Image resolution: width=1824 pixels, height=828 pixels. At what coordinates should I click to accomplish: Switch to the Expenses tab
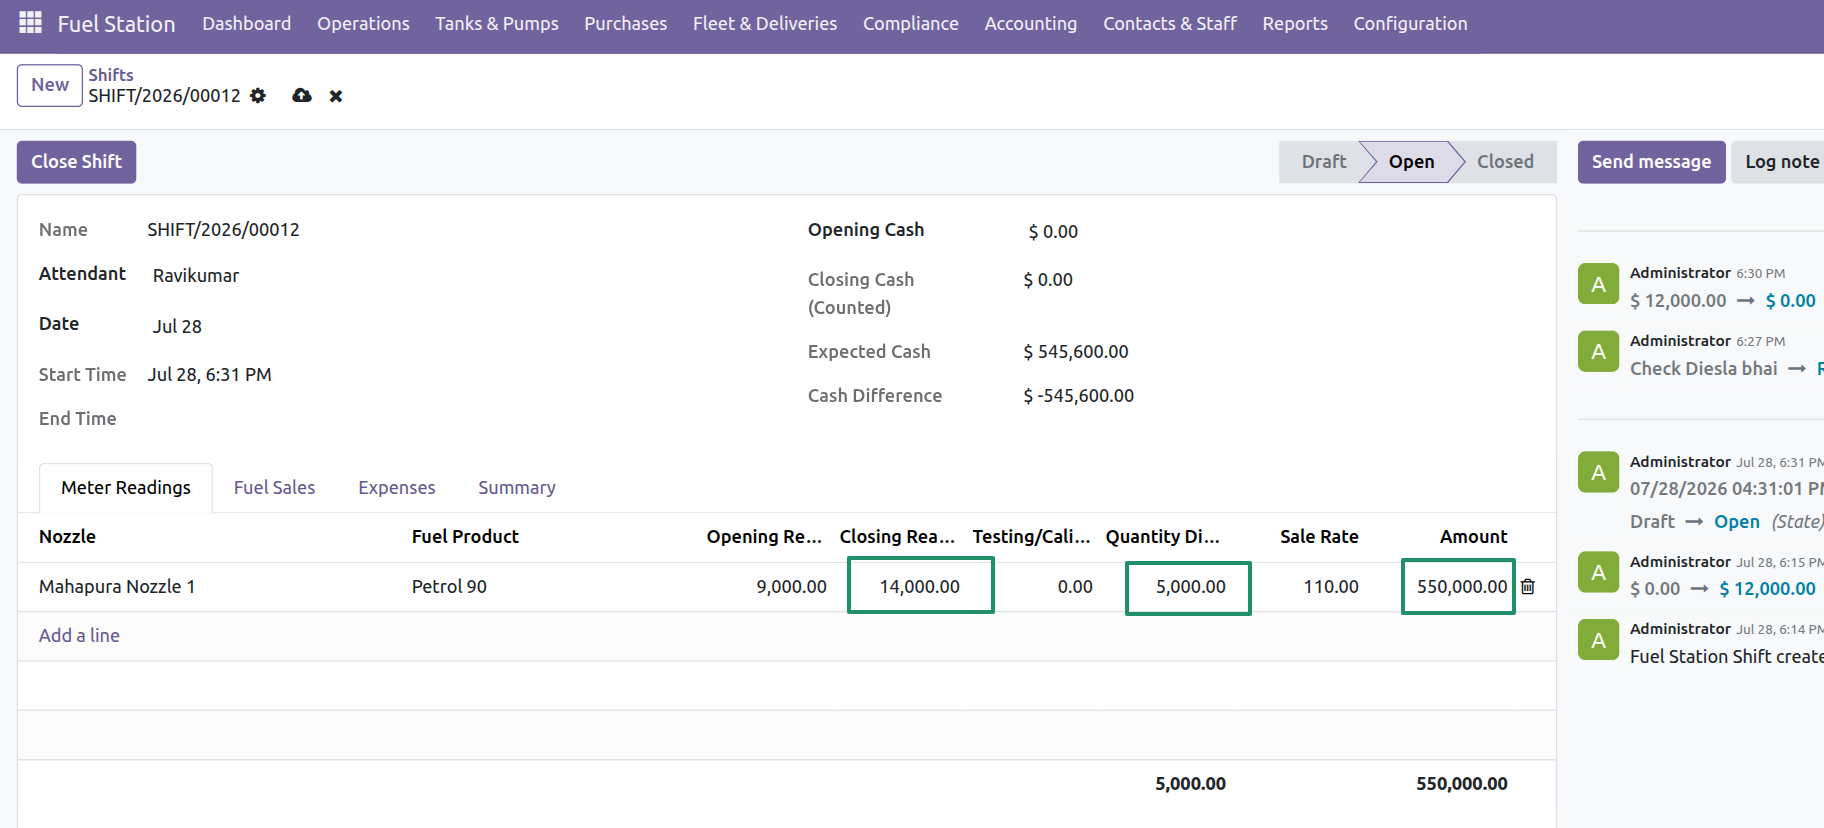click(x=397, y=488)
